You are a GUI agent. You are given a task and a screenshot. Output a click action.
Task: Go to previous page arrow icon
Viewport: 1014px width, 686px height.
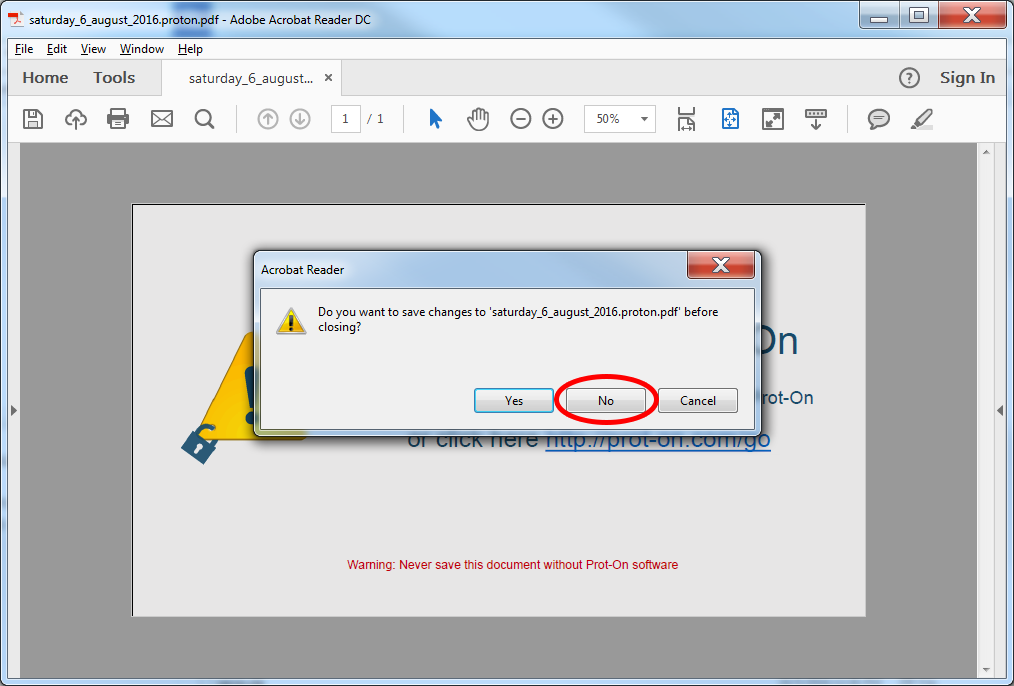tap(268, 119)
